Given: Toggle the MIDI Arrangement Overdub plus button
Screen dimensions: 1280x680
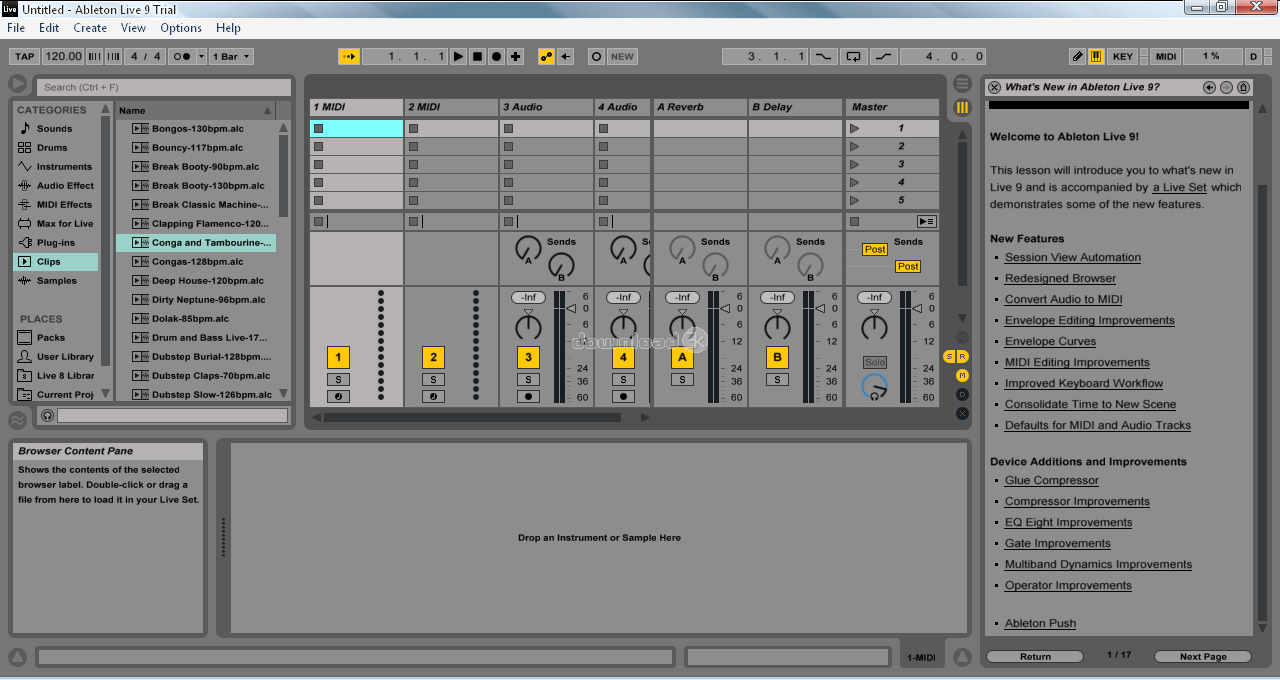Looking at the screenshot, I should click(x=515, y=57).
